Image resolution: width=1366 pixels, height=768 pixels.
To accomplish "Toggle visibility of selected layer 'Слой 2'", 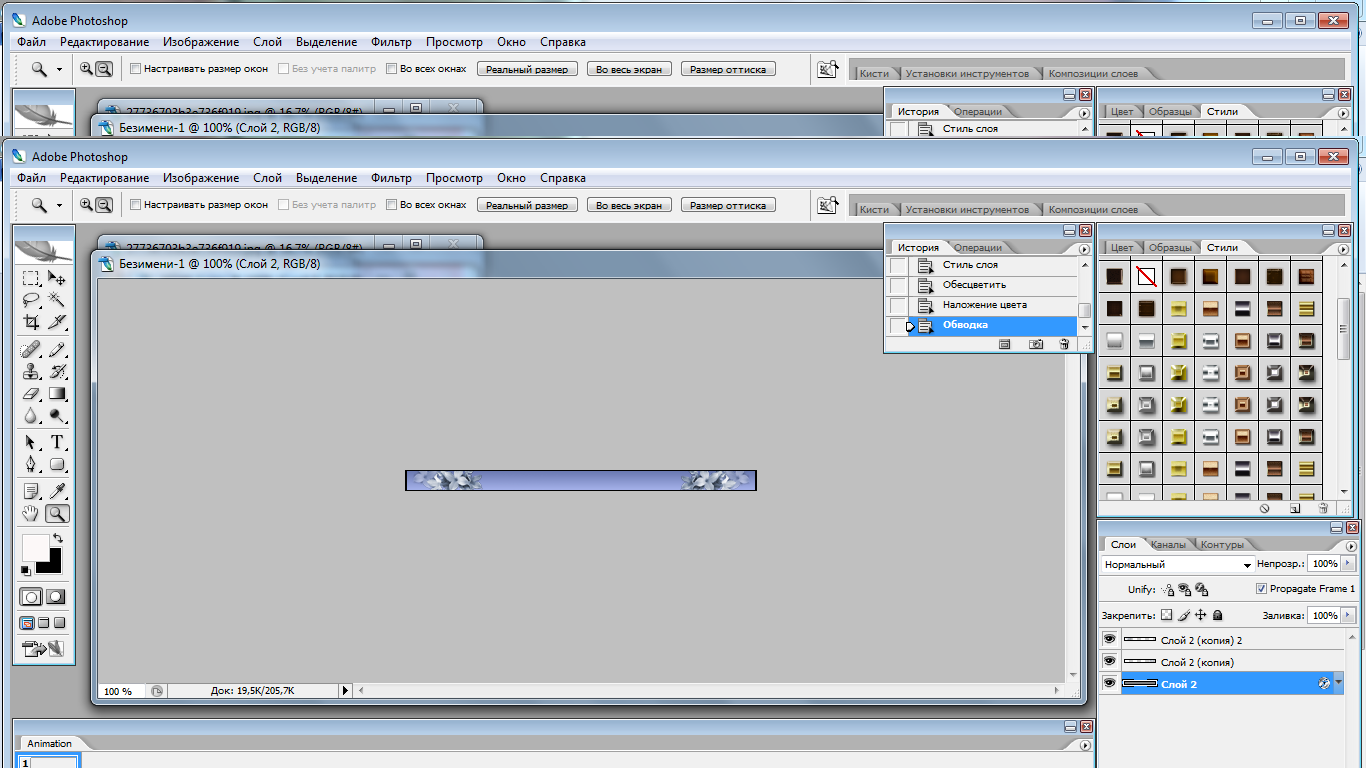I will 1109,684.
